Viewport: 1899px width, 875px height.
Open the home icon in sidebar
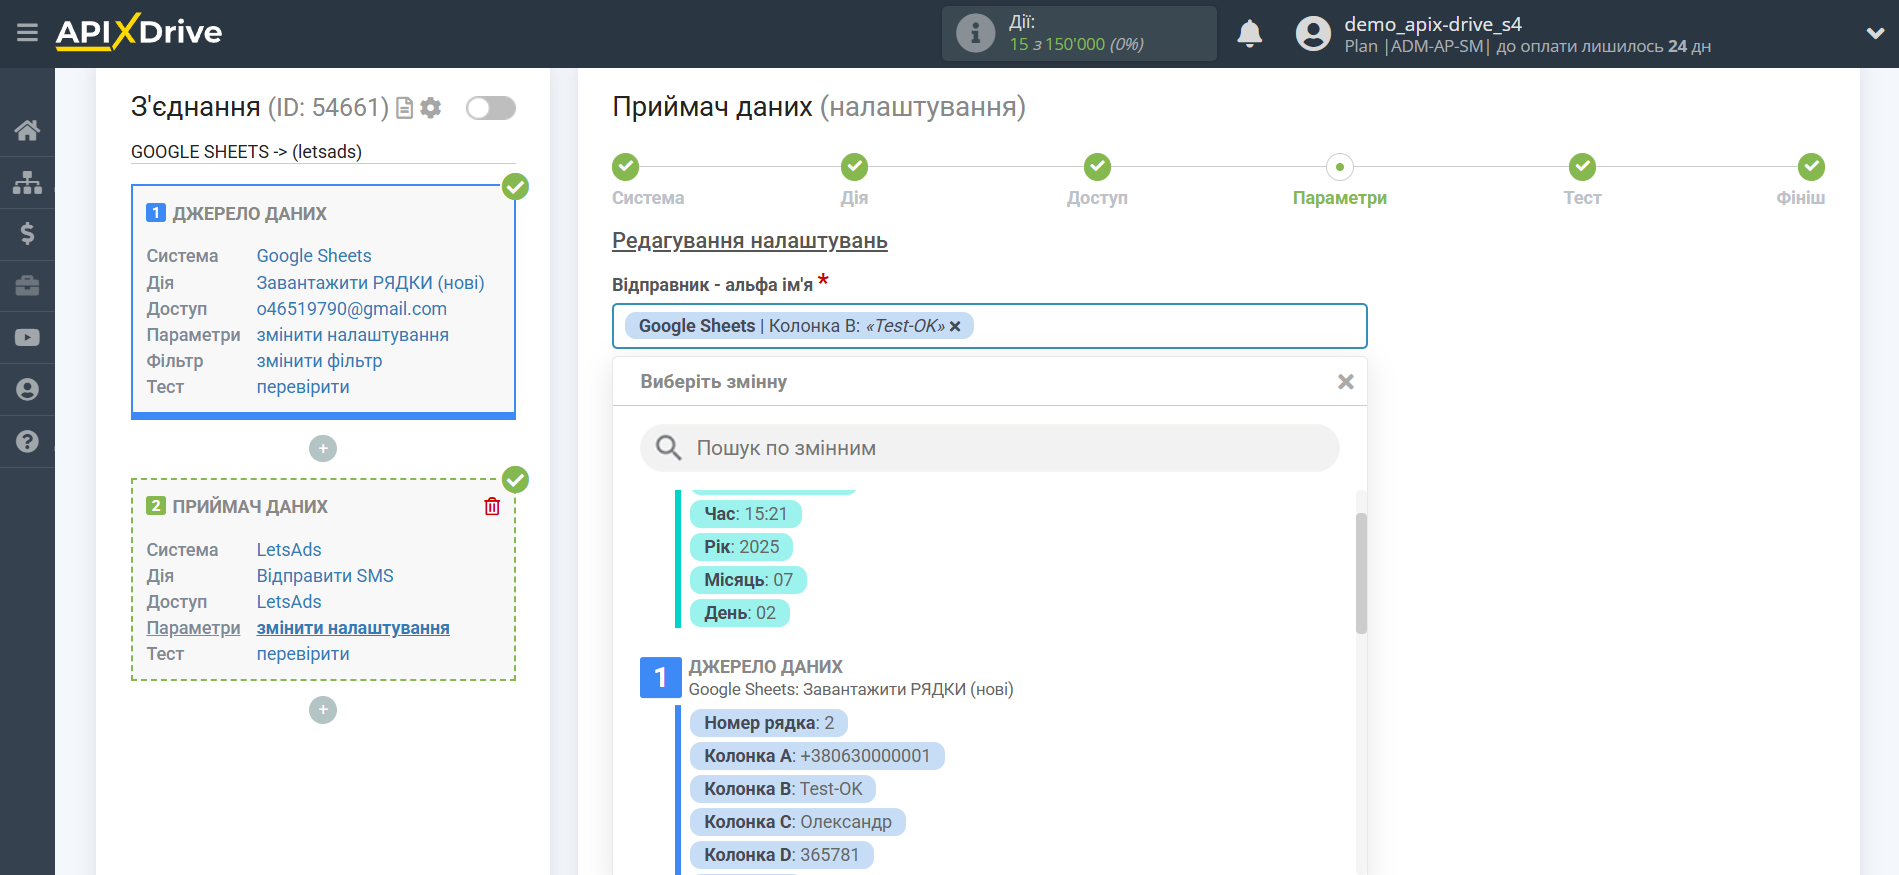pos(27,130)
